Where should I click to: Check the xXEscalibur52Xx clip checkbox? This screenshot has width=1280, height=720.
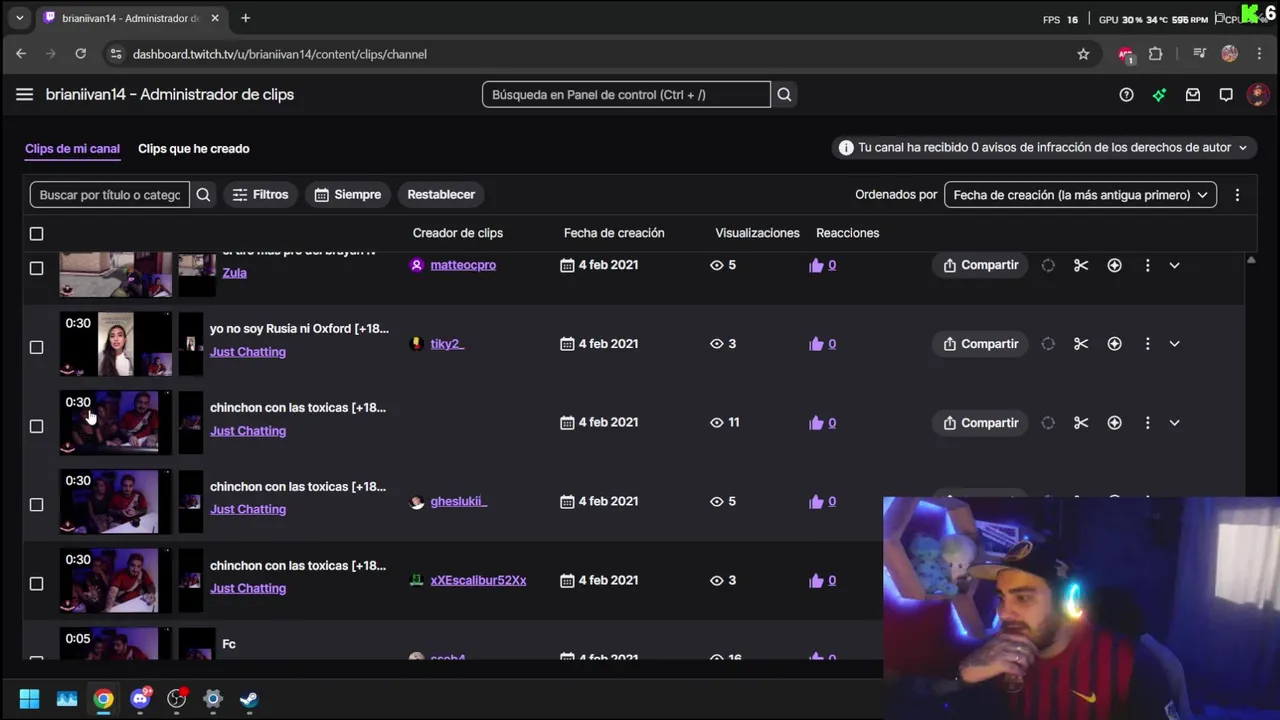pyautogui.click(x=37, y=583)
